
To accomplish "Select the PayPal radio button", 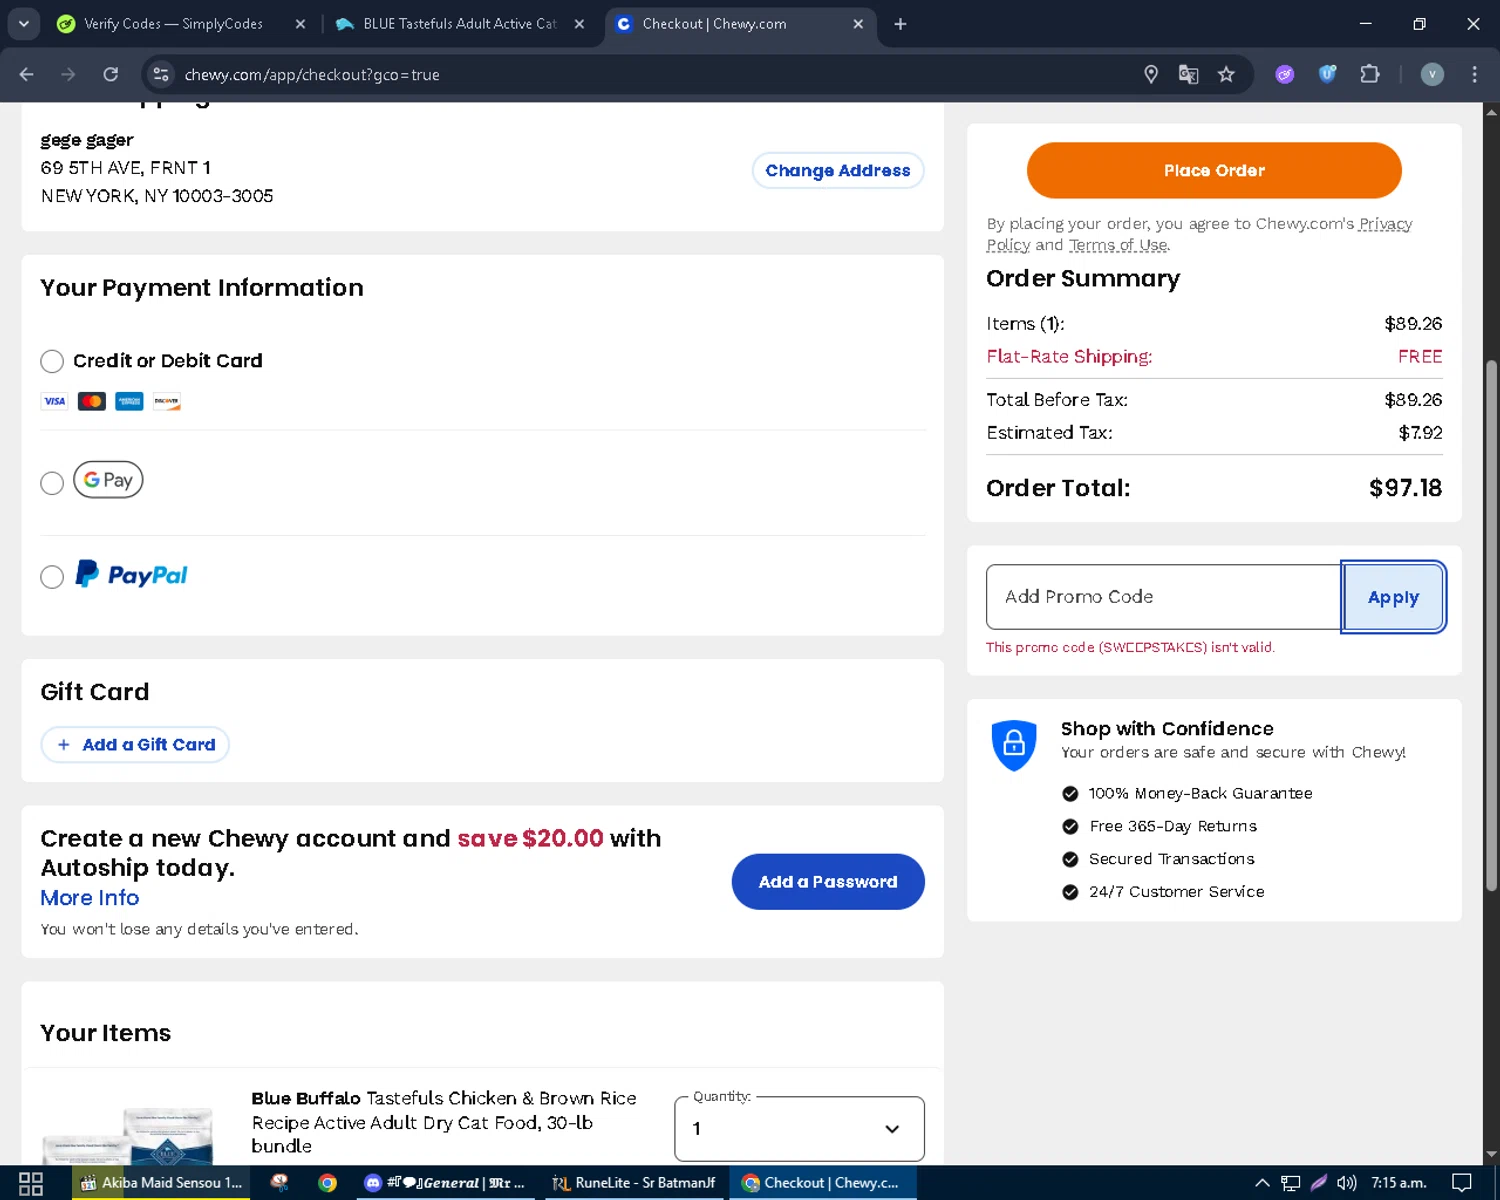I will tap(52, 577).
